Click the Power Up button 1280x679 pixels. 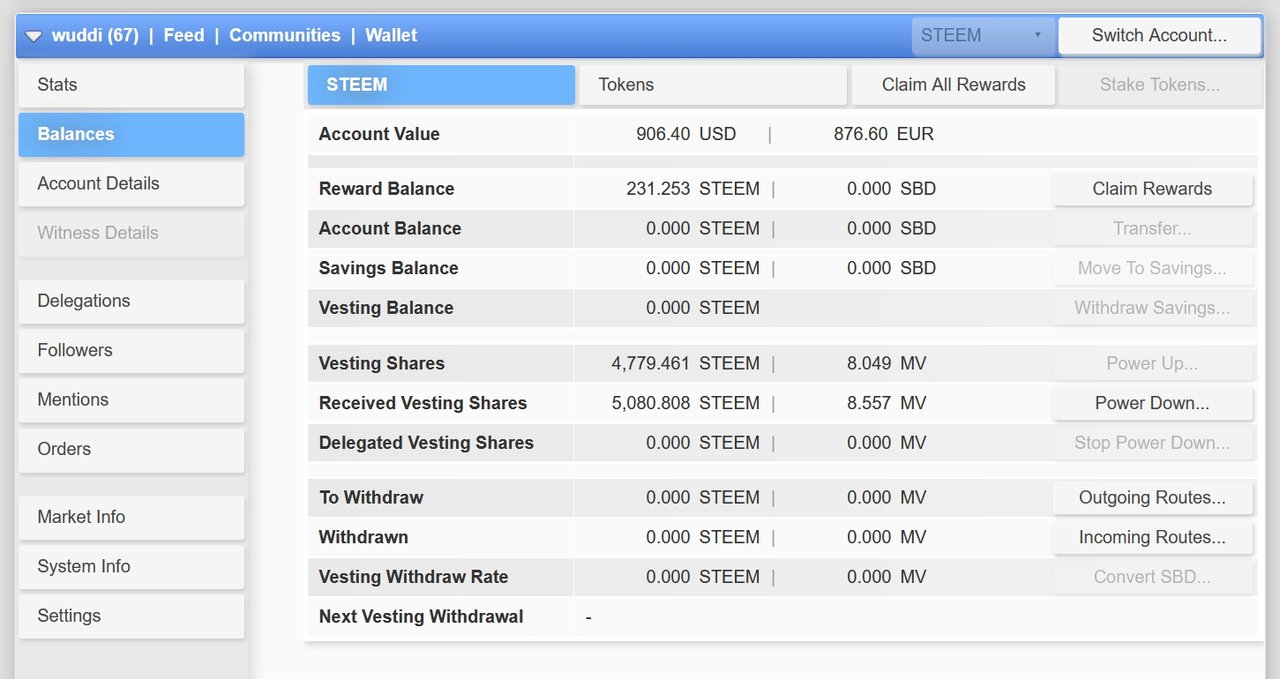1152,363
